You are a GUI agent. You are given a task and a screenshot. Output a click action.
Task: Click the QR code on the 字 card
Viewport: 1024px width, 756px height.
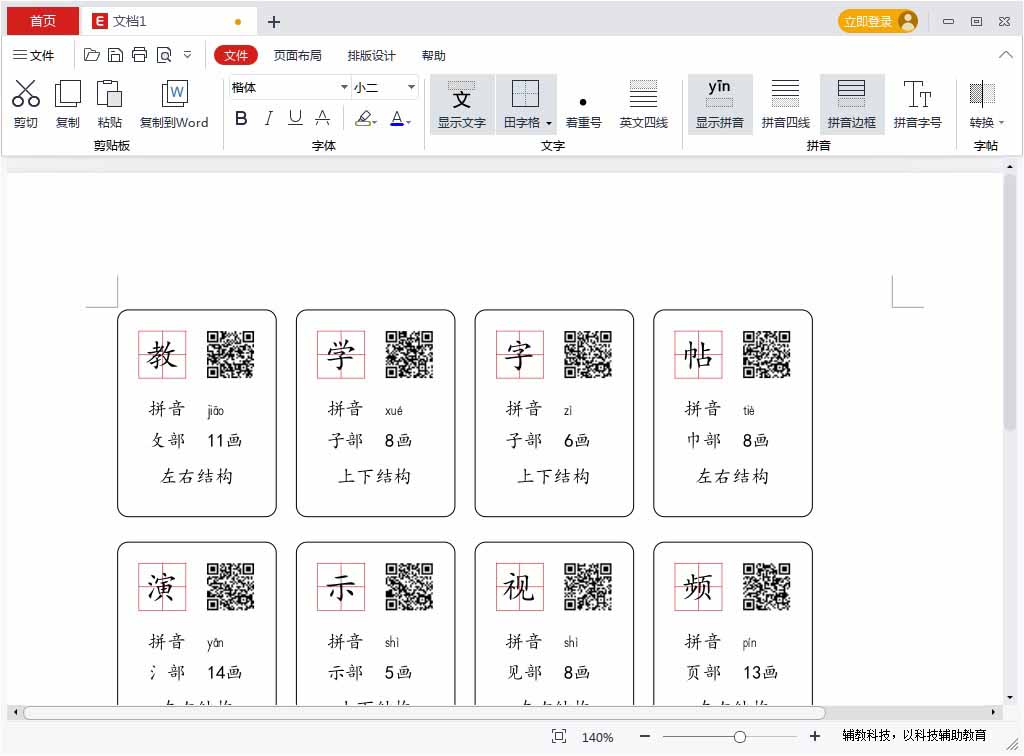coord(588,354)
